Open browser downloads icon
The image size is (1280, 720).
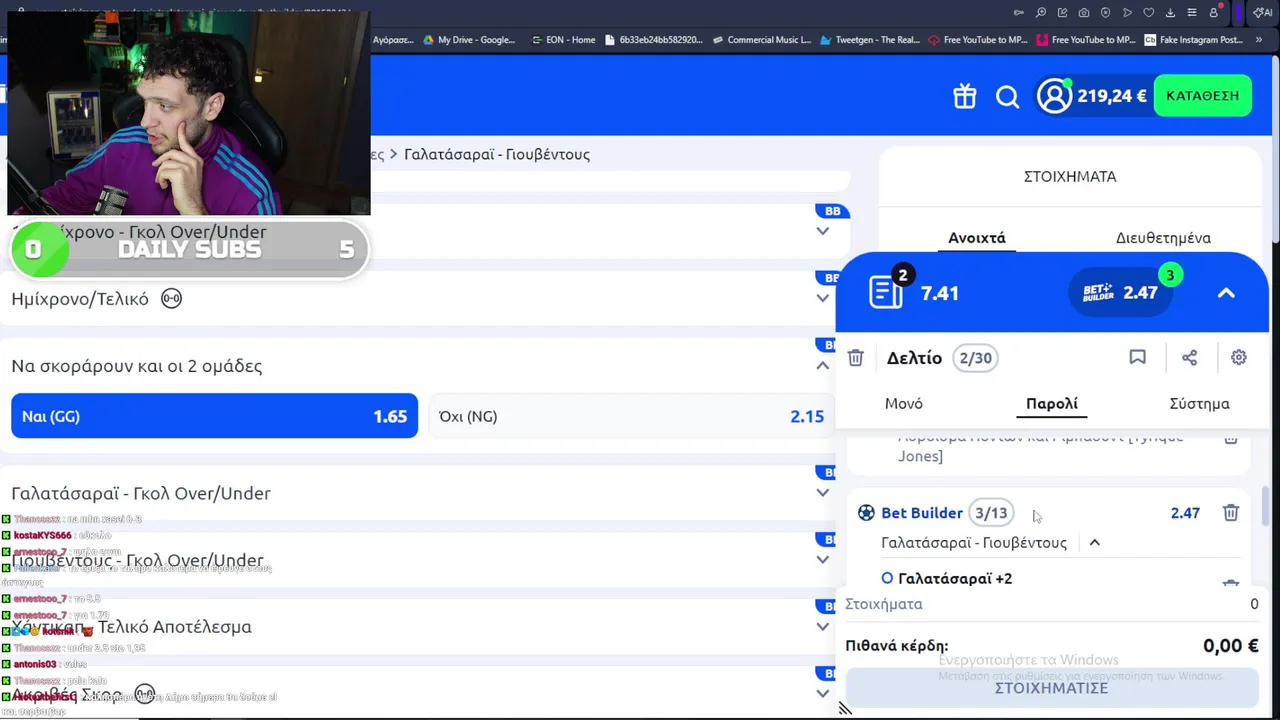tap(1170, 13)
